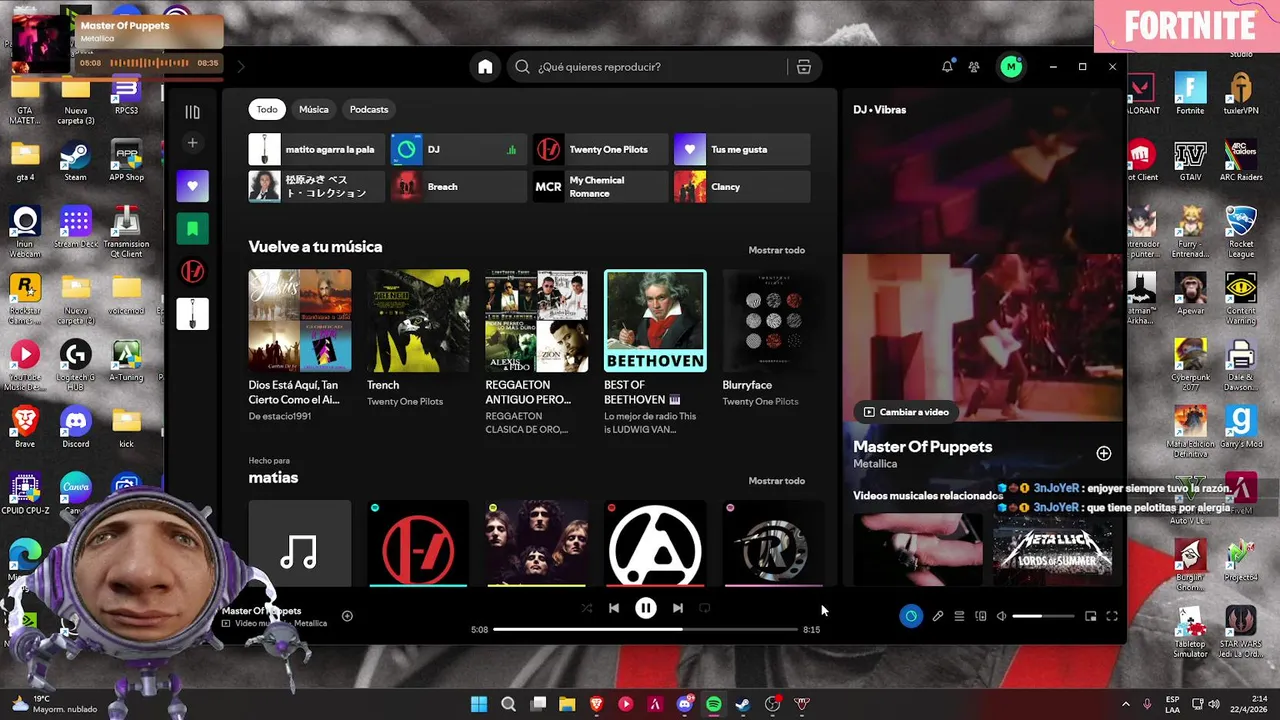The image size is (1280, 720).
Task: Skip to next track
Action: tap(678, 608)
